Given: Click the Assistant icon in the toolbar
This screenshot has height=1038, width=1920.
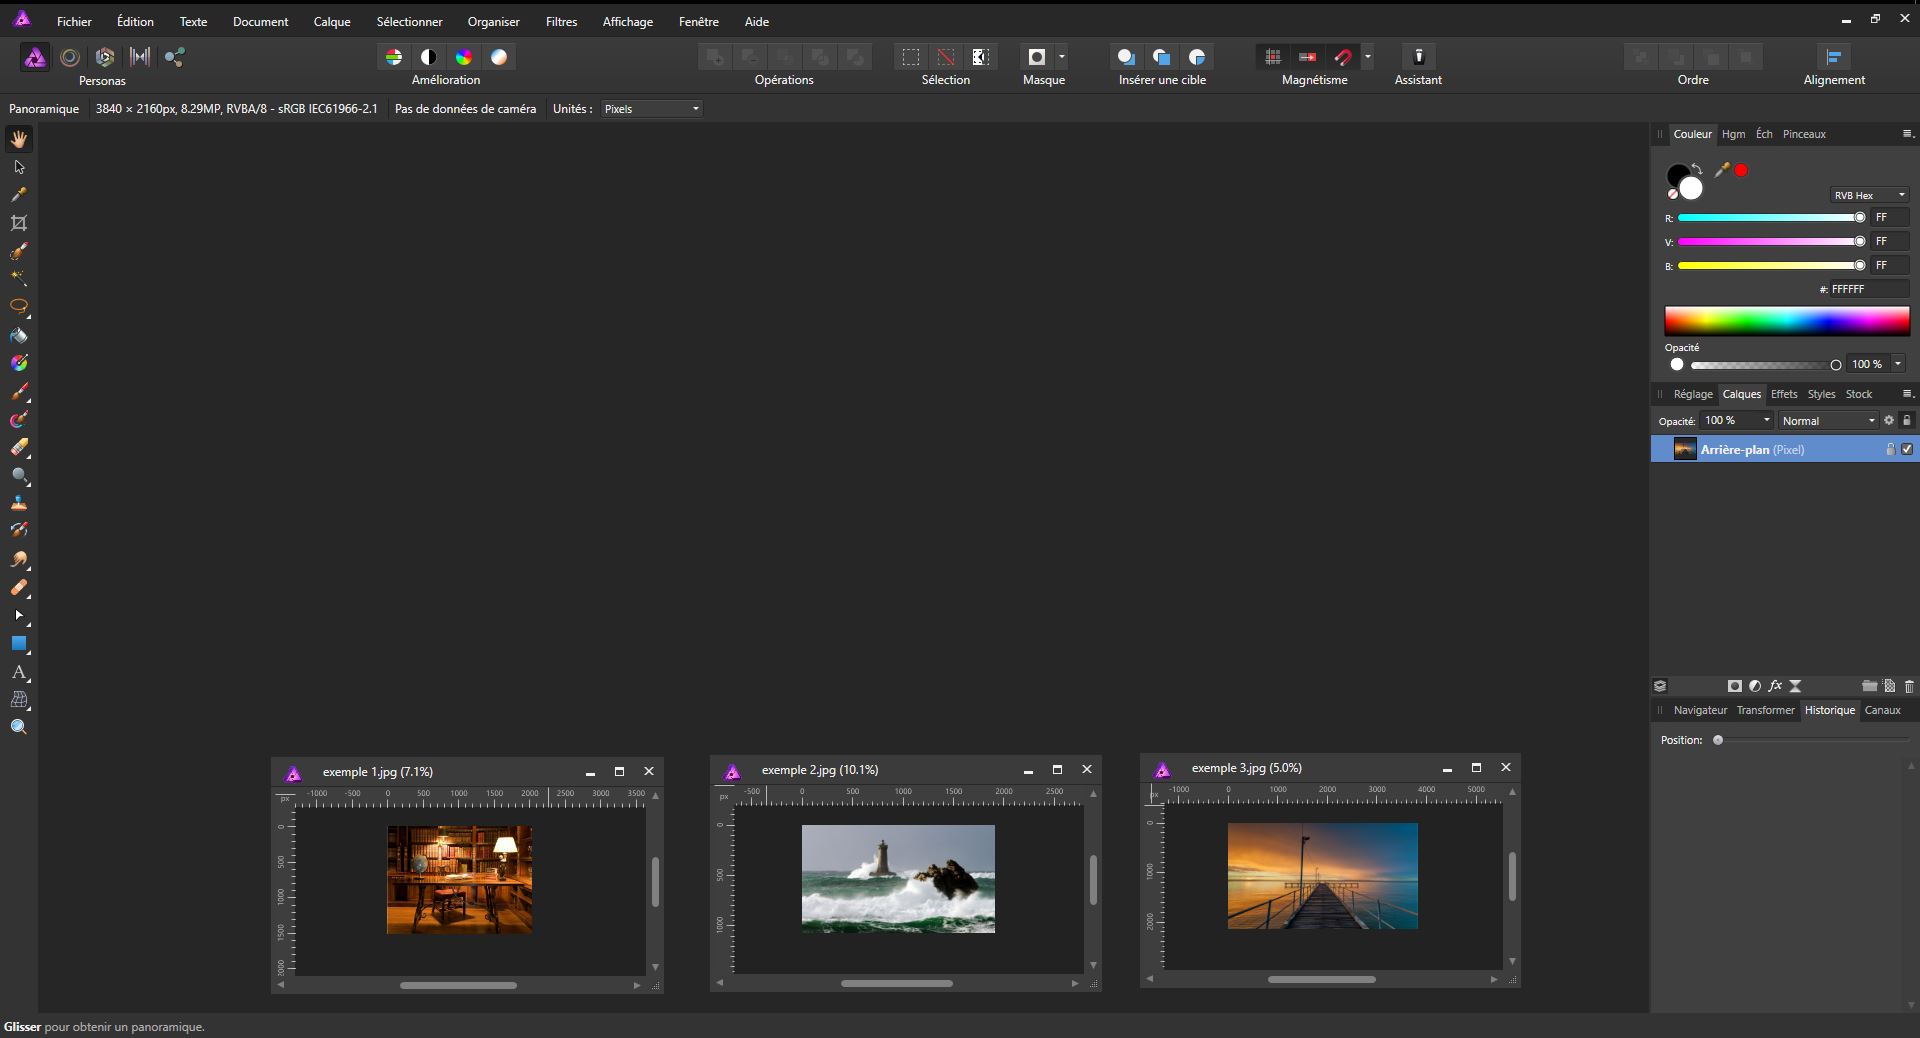Looking at the screenshot, I should tap(1418, 57).
